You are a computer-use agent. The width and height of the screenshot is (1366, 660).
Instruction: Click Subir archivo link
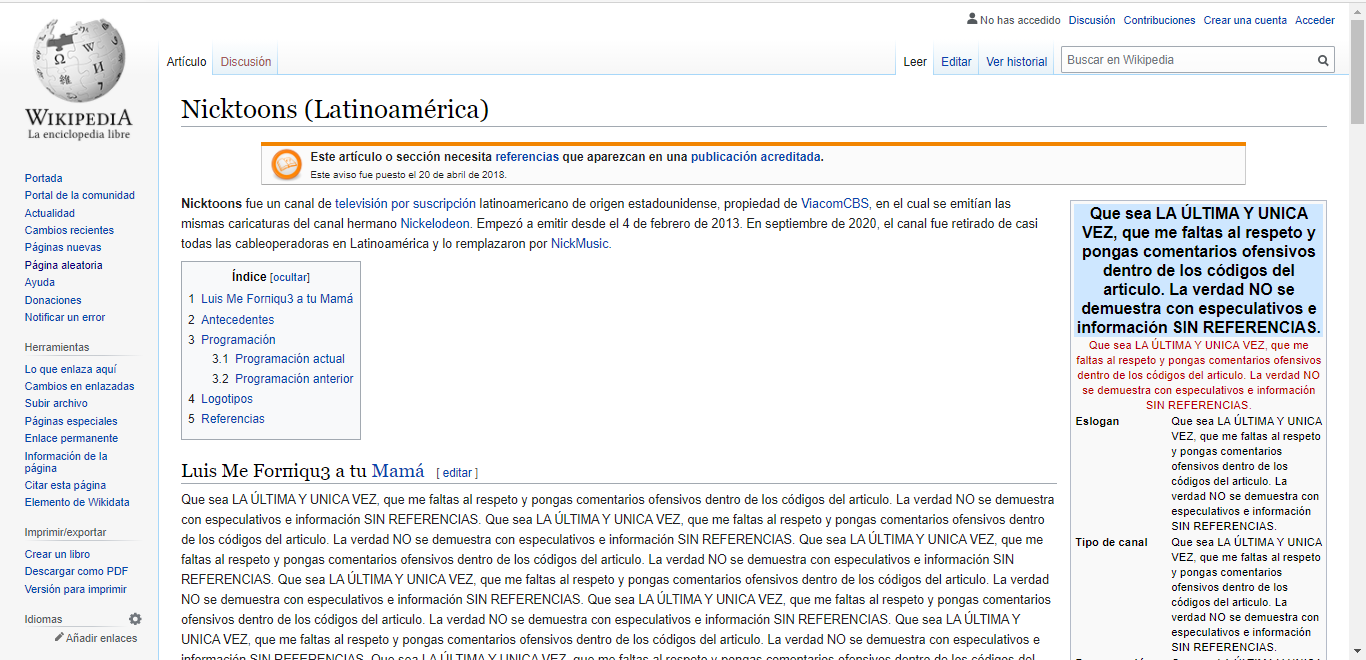[56, 404]
